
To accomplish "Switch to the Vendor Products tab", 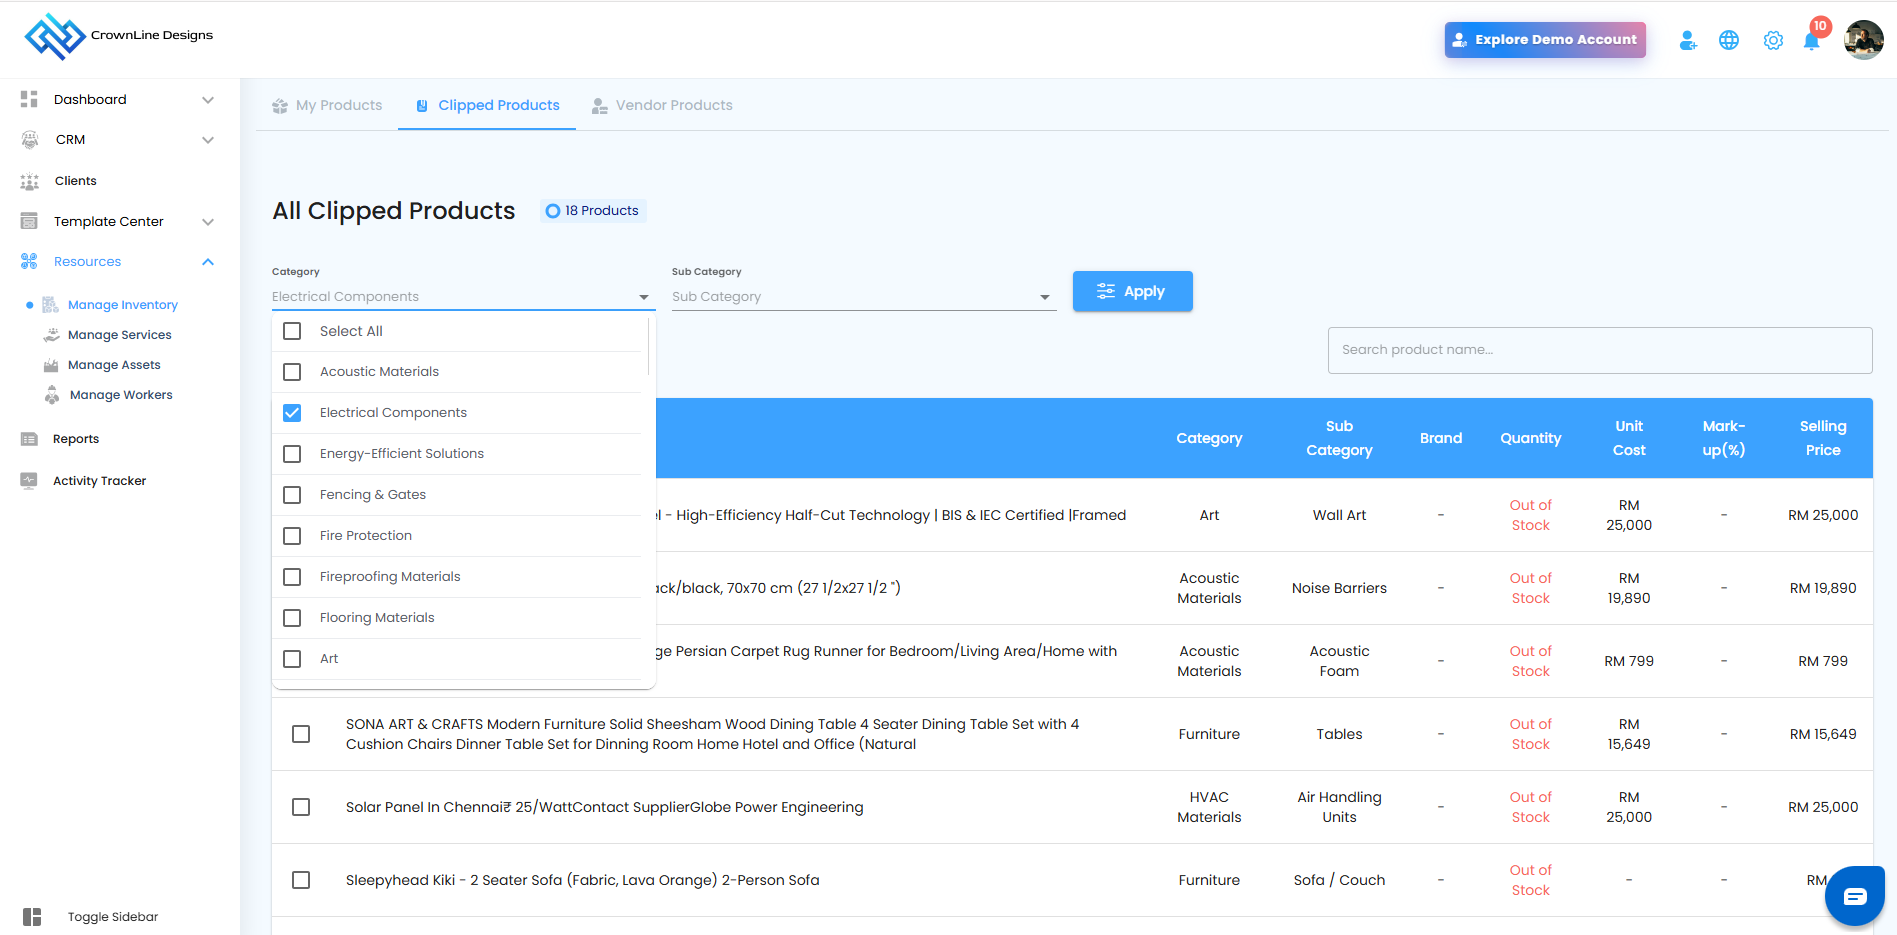I will (662, 106).
